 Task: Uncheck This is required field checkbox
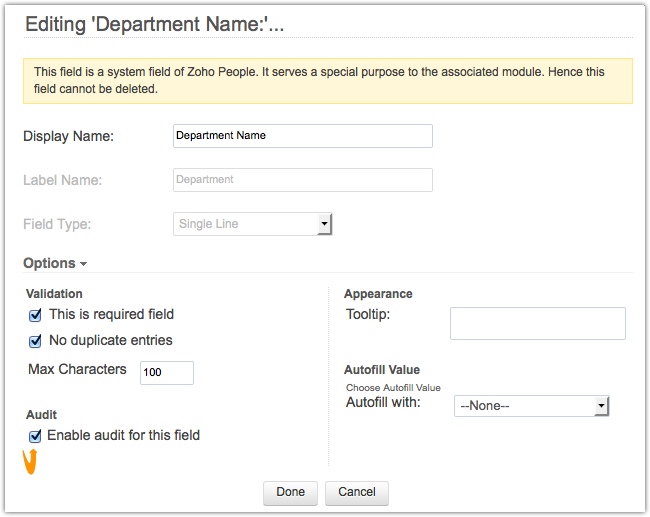[x=35, y=316]
